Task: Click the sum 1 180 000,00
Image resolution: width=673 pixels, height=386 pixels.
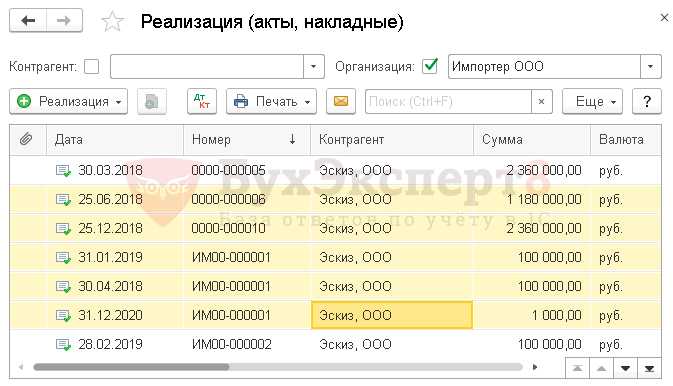Action: click(544, 199)
